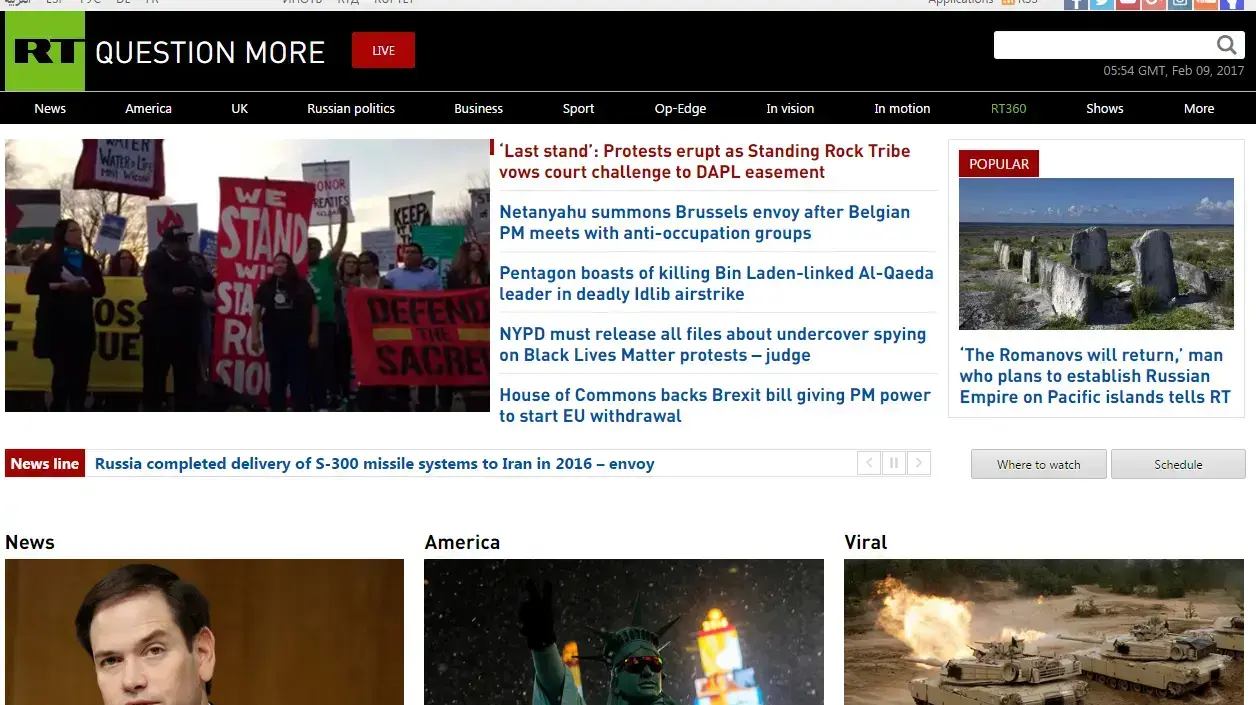Viewport: 1256px width, 705px height.
Task: Open NYPD Black Lives Matter files story
Action: (713, 344)
